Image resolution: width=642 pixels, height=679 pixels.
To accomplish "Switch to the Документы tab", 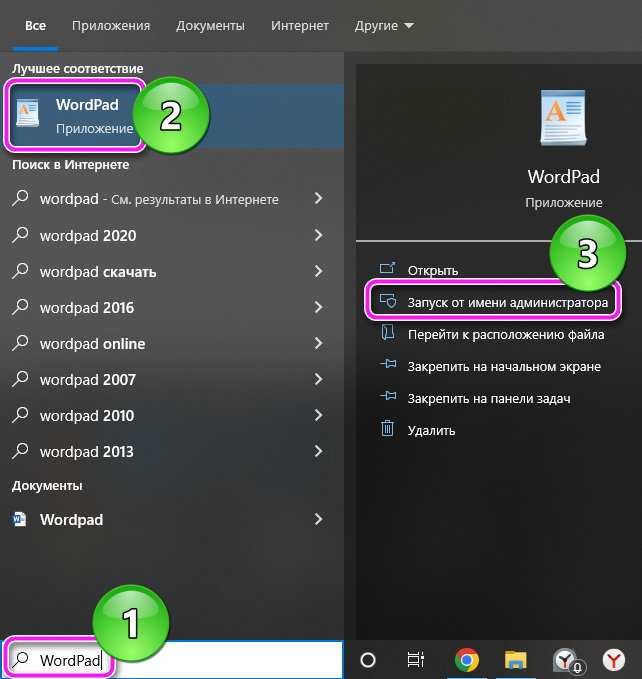I will 210,26.
